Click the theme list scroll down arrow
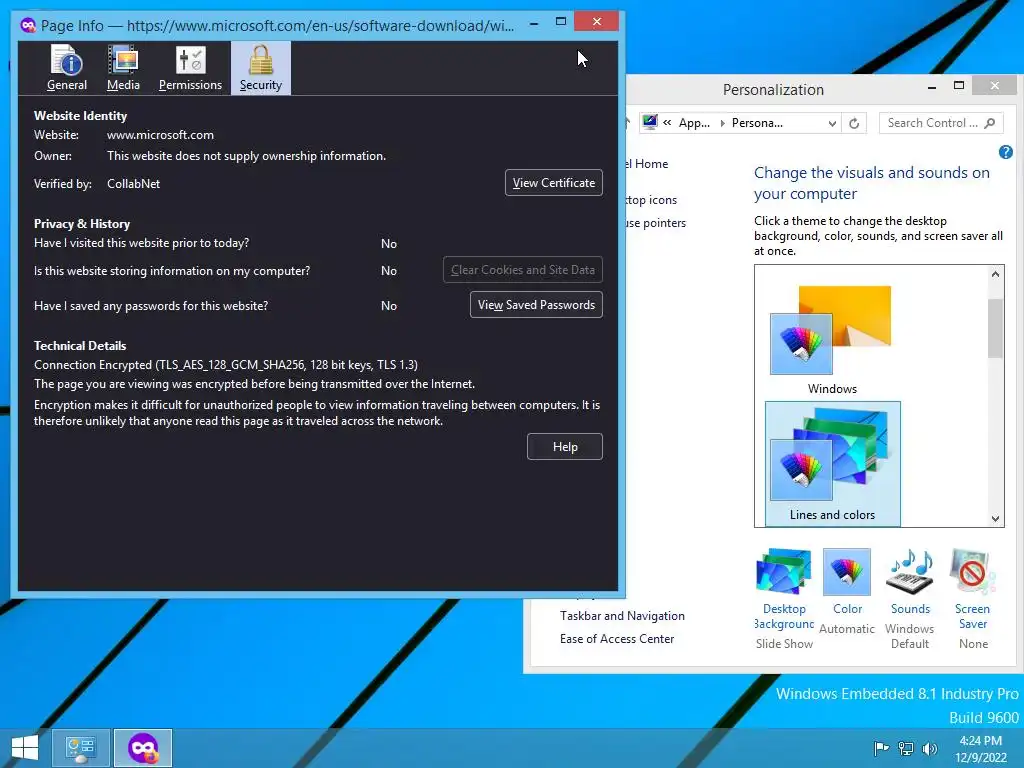1024x768 pixels. coord(995,519)
